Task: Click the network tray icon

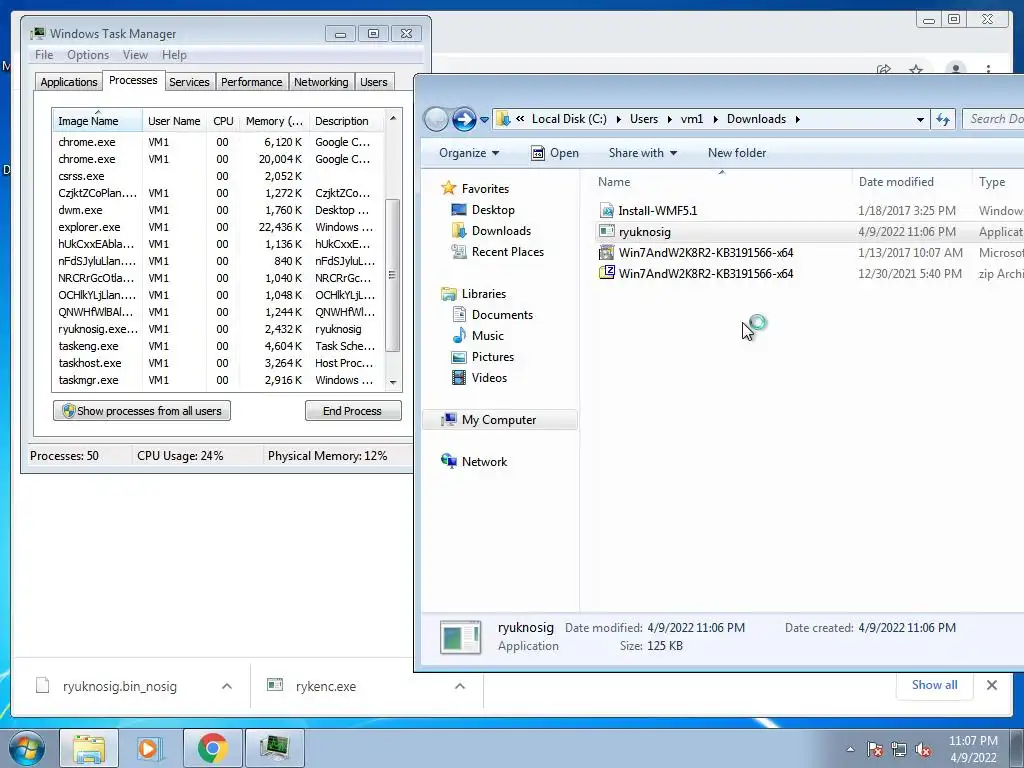Action: point(899,749)
